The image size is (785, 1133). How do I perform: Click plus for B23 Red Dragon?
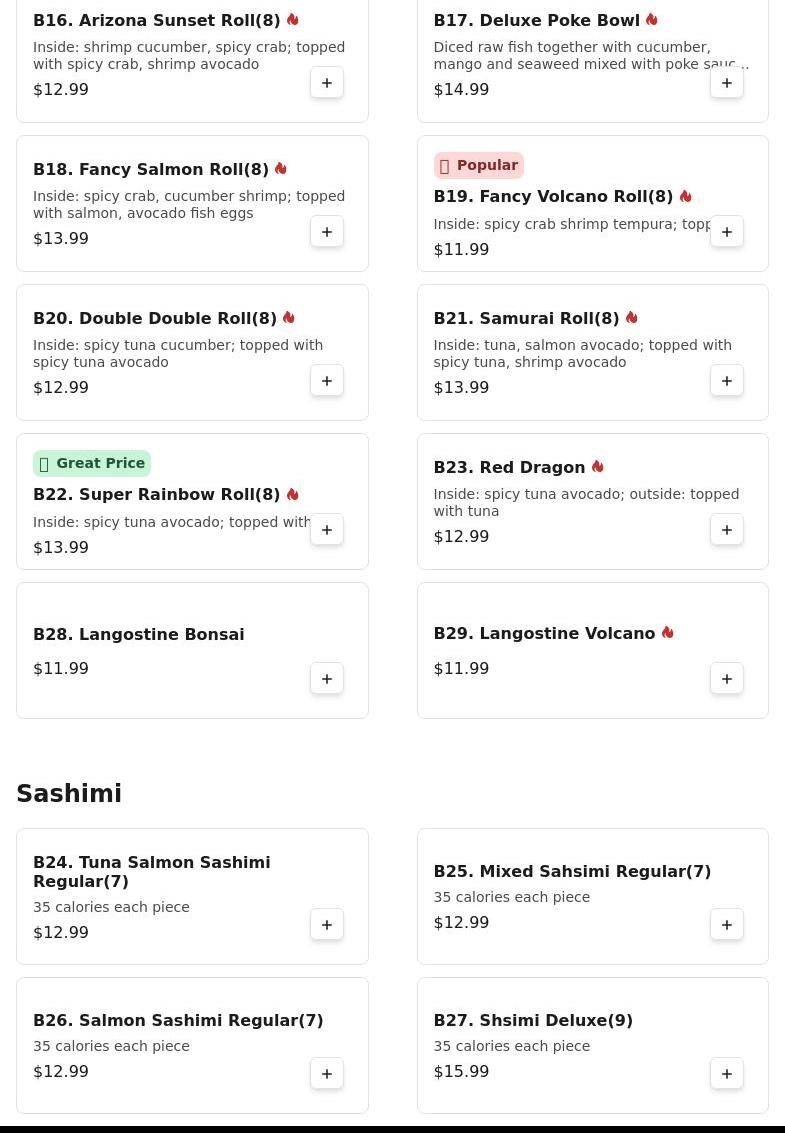[727, 530]
